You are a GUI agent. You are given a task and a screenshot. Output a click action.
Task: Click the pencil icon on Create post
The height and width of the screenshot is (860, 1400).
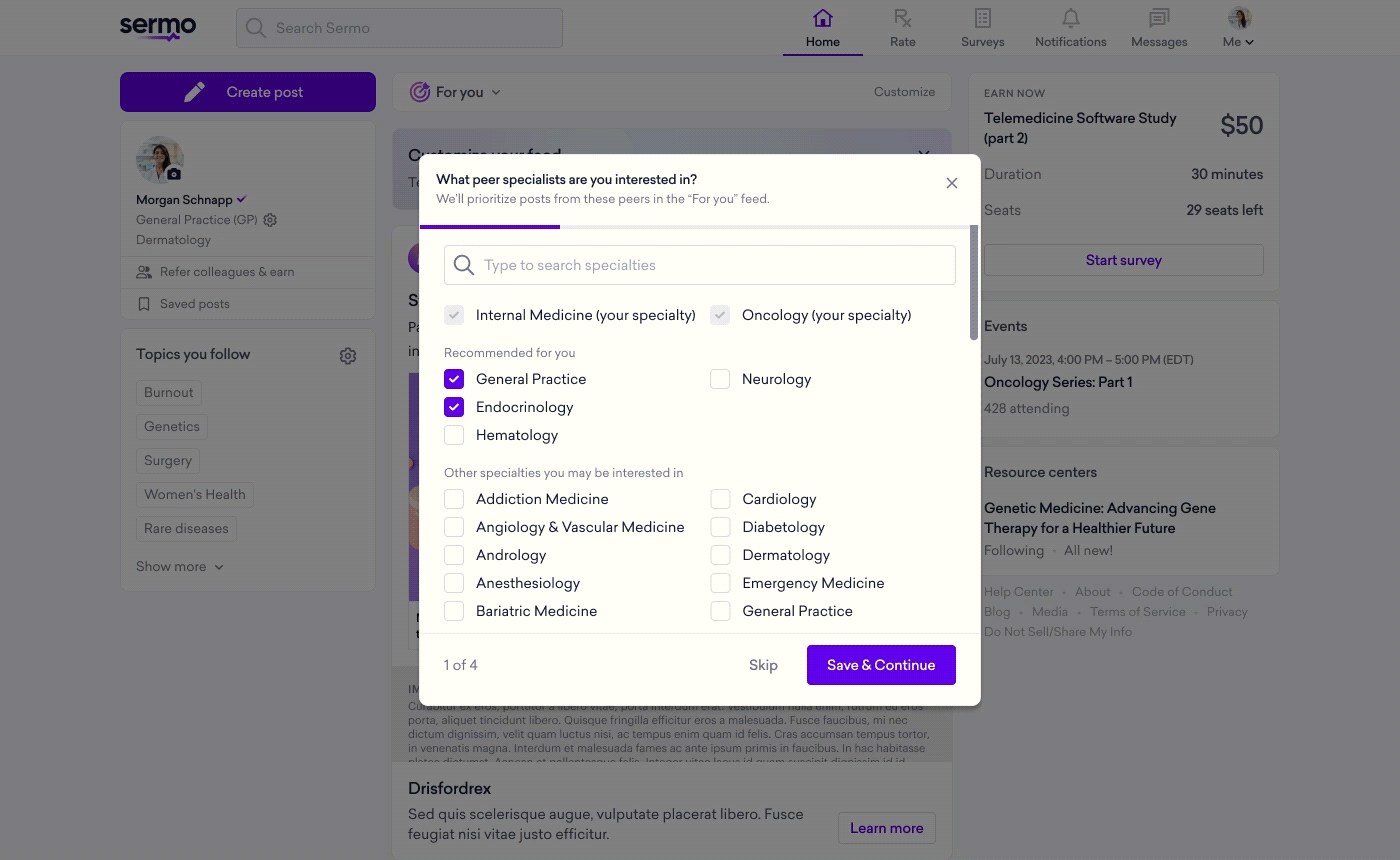(x=195, y=92)
